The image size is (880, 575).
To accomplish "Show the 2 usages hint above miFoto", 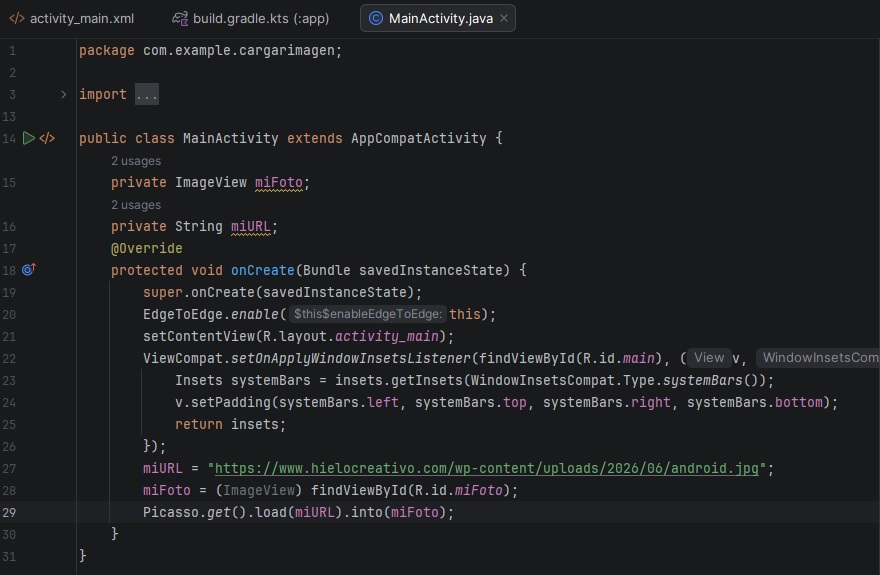I will (136, 161).
